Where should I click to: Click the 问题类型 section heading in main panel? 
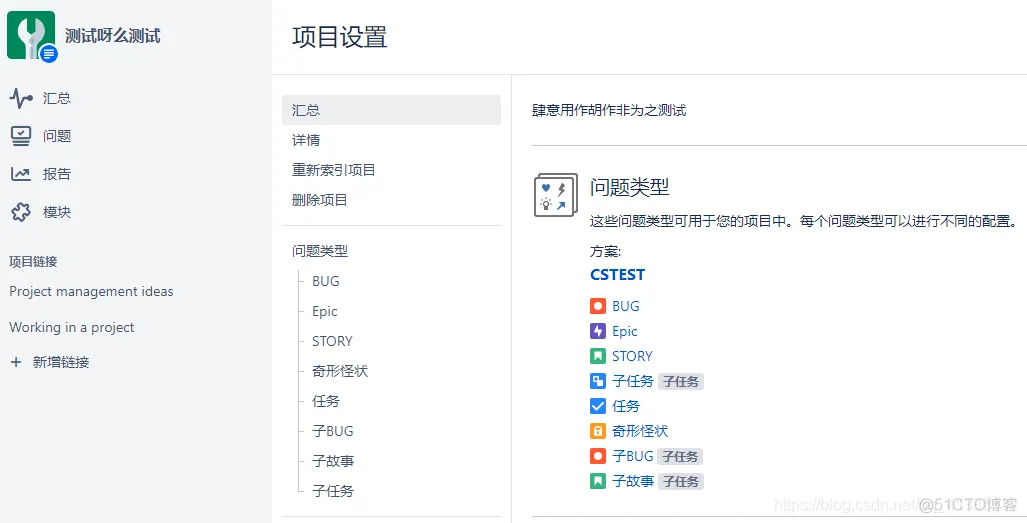click(629, 187)
